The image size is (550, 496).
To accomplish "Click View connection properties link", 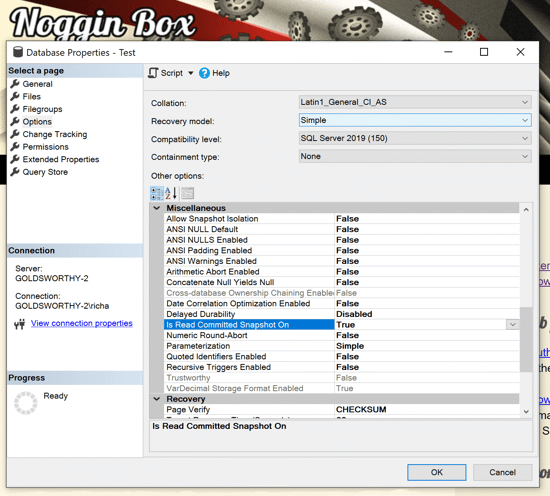I will coord(82,323).
